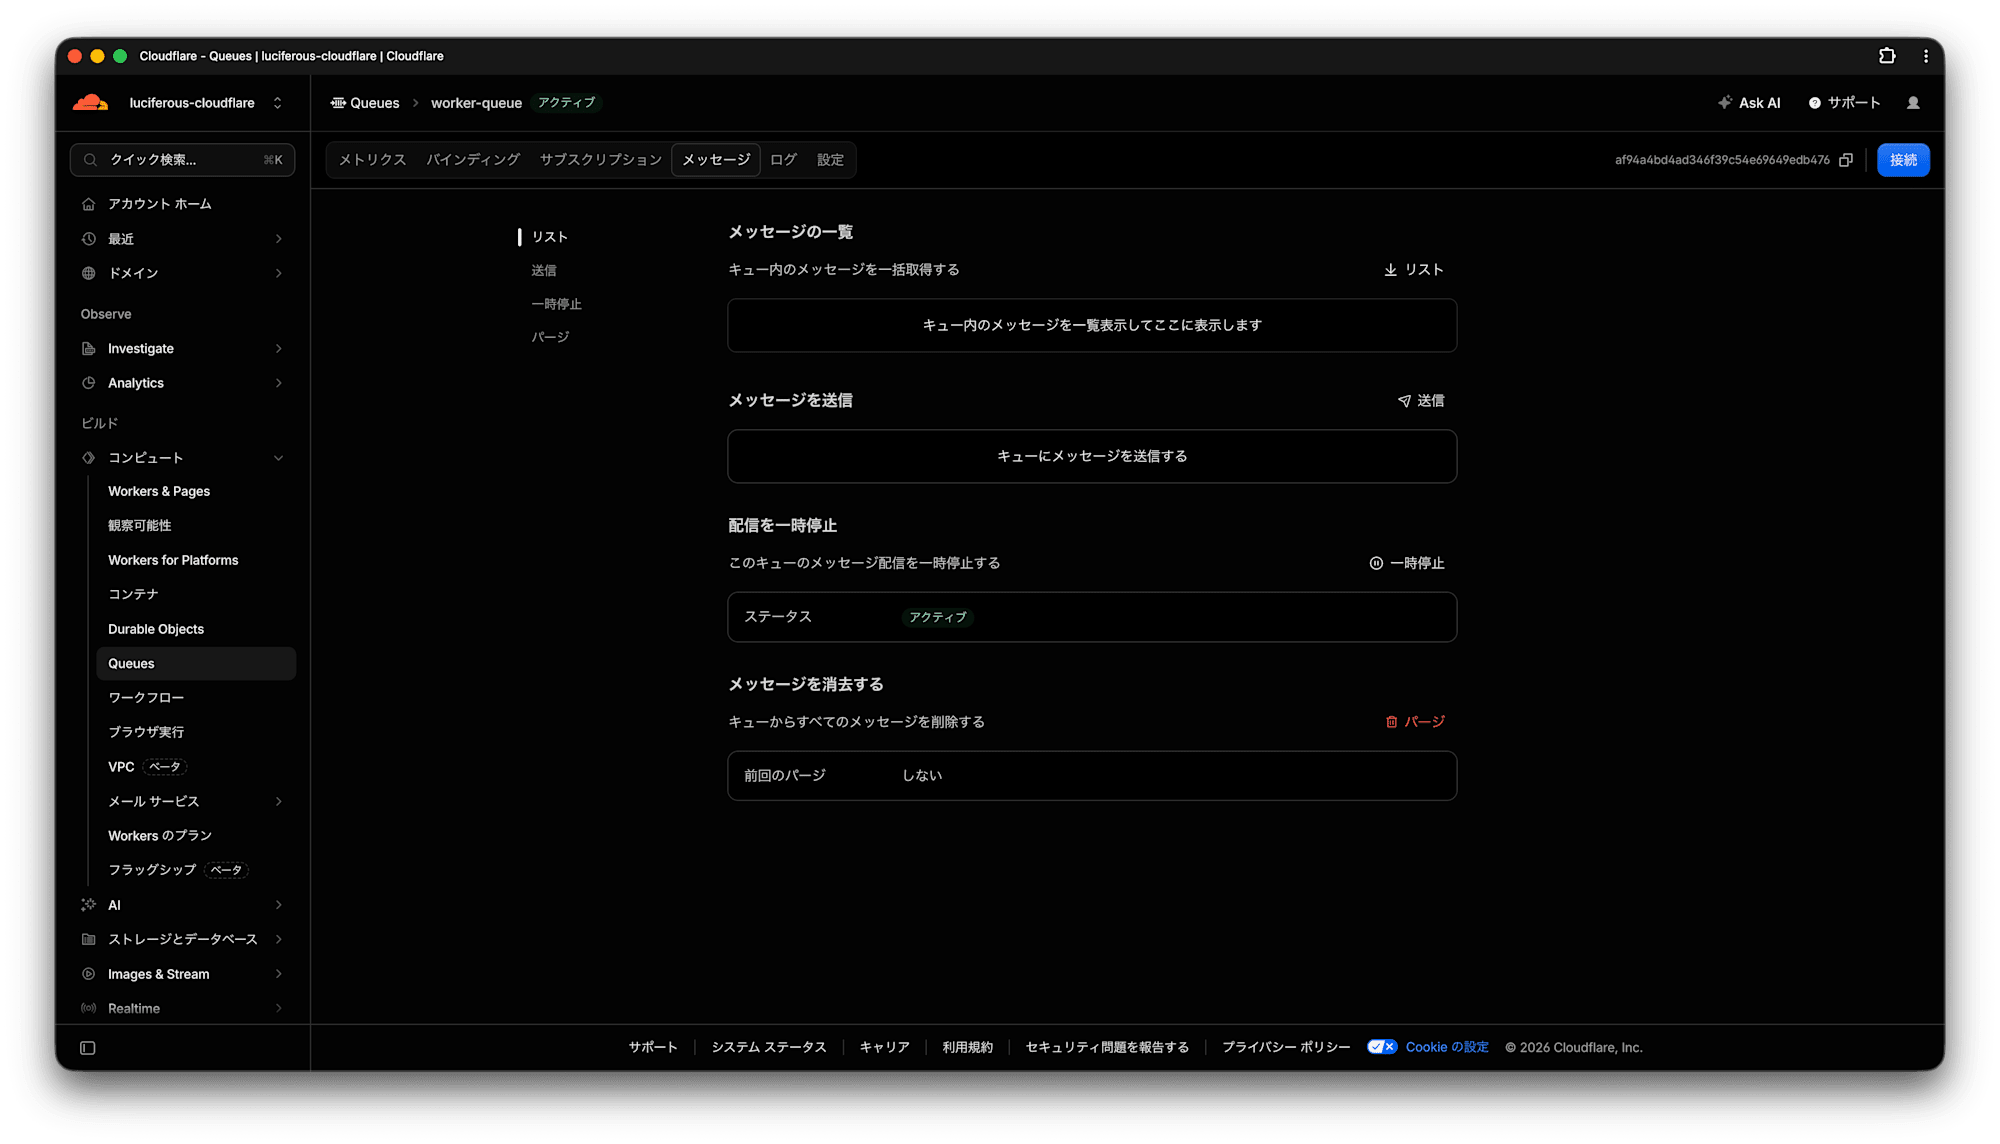Collapse the sidebar with panel icon
2000x1144 pixels.
pyautogui.click(x=88, y=1048)
